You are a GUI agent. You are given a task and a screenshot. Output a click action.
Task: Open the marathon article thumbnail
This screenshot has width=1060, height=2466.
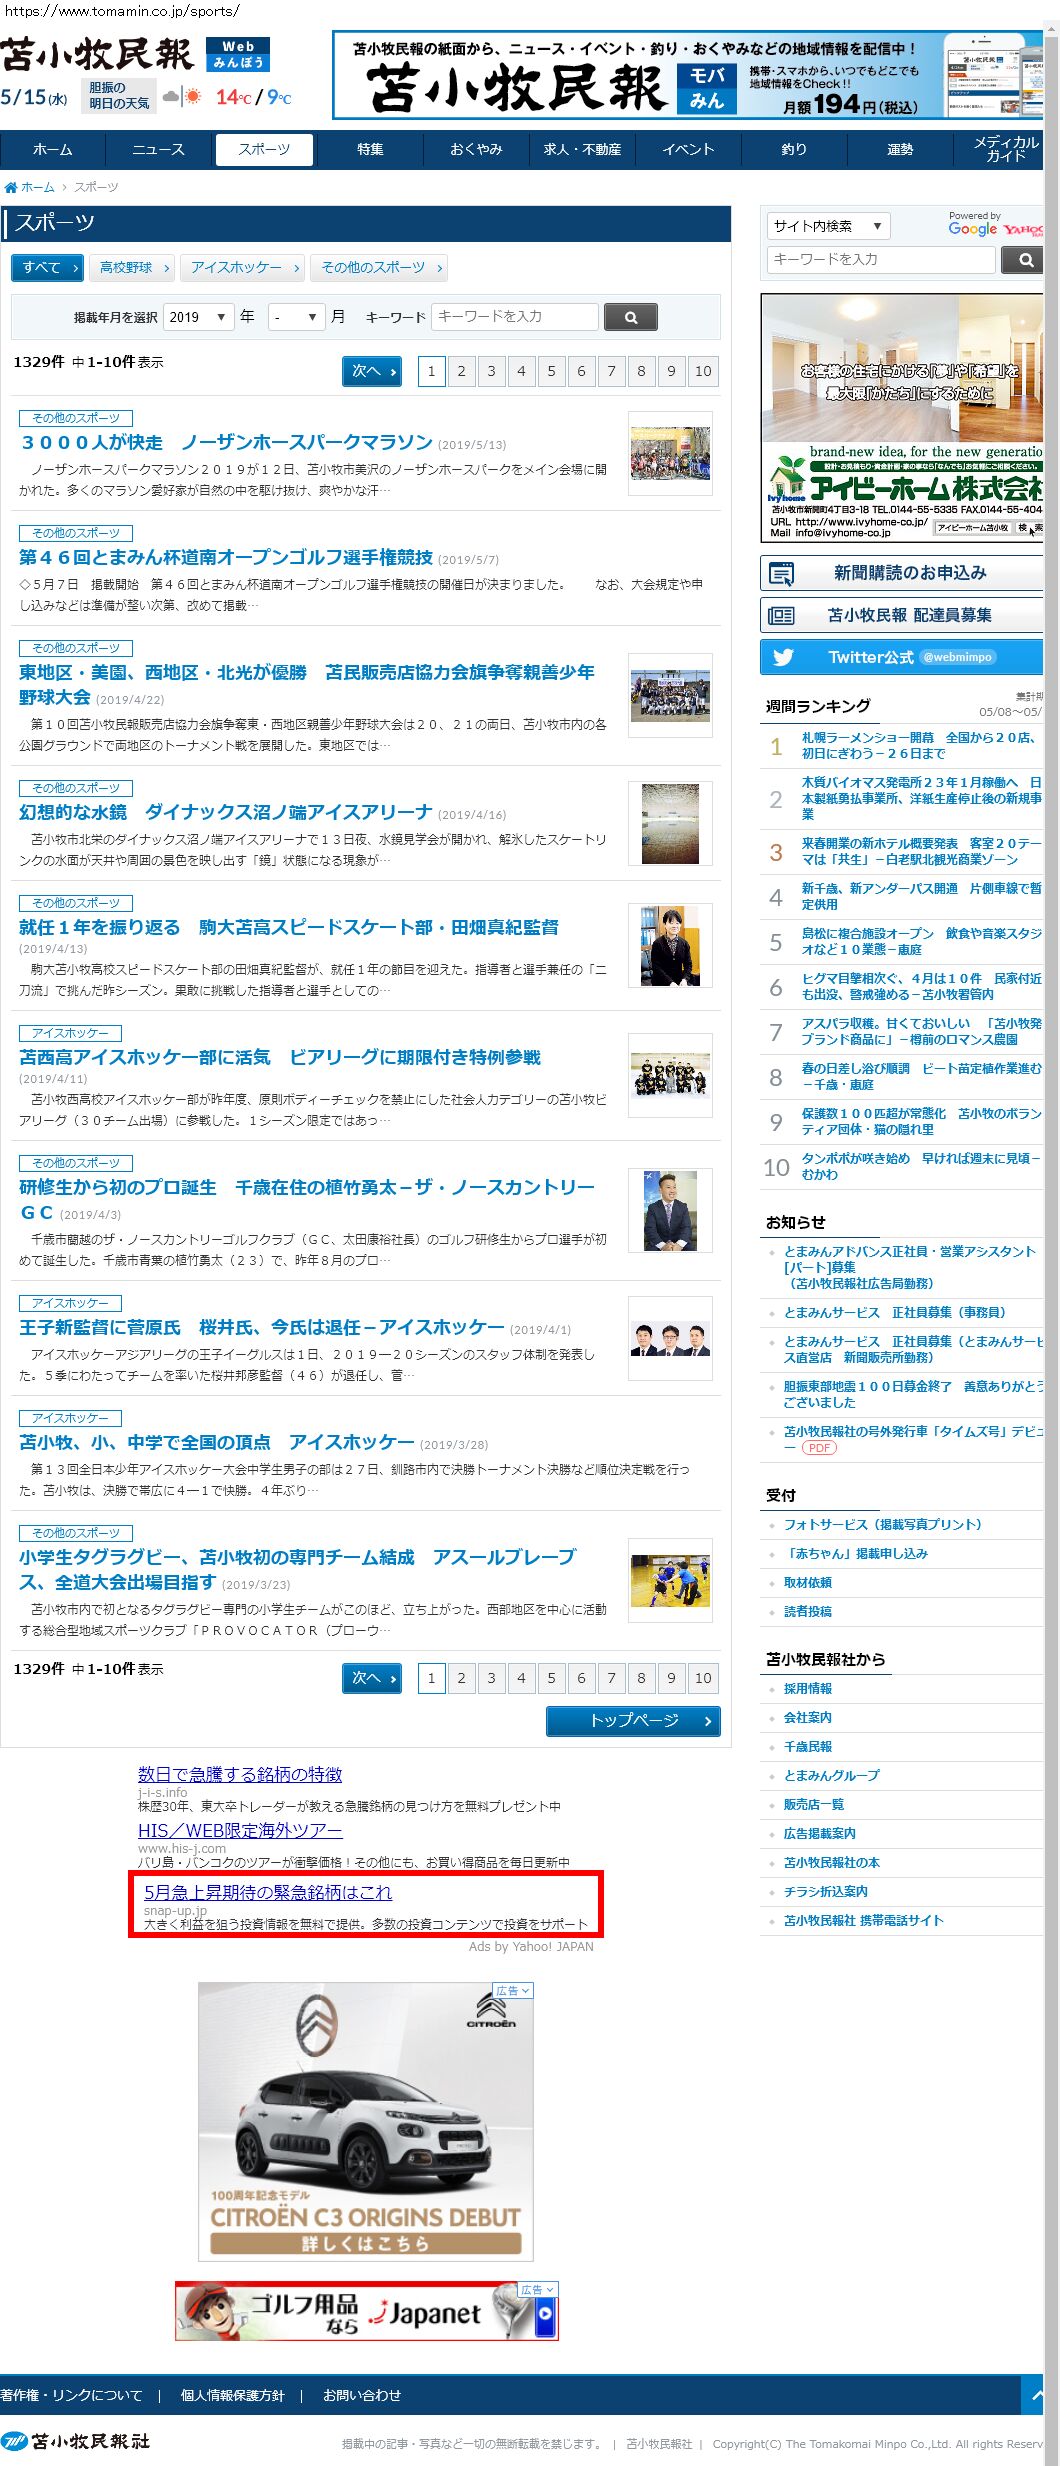pos(670,453)
